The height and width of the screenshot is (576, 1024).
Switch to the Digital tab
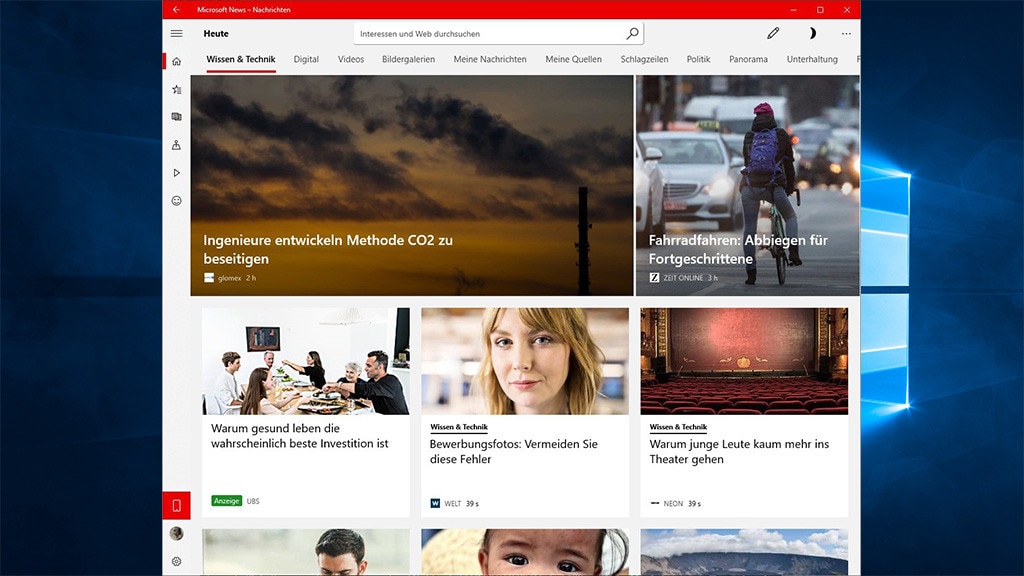[x=306, y=59]
